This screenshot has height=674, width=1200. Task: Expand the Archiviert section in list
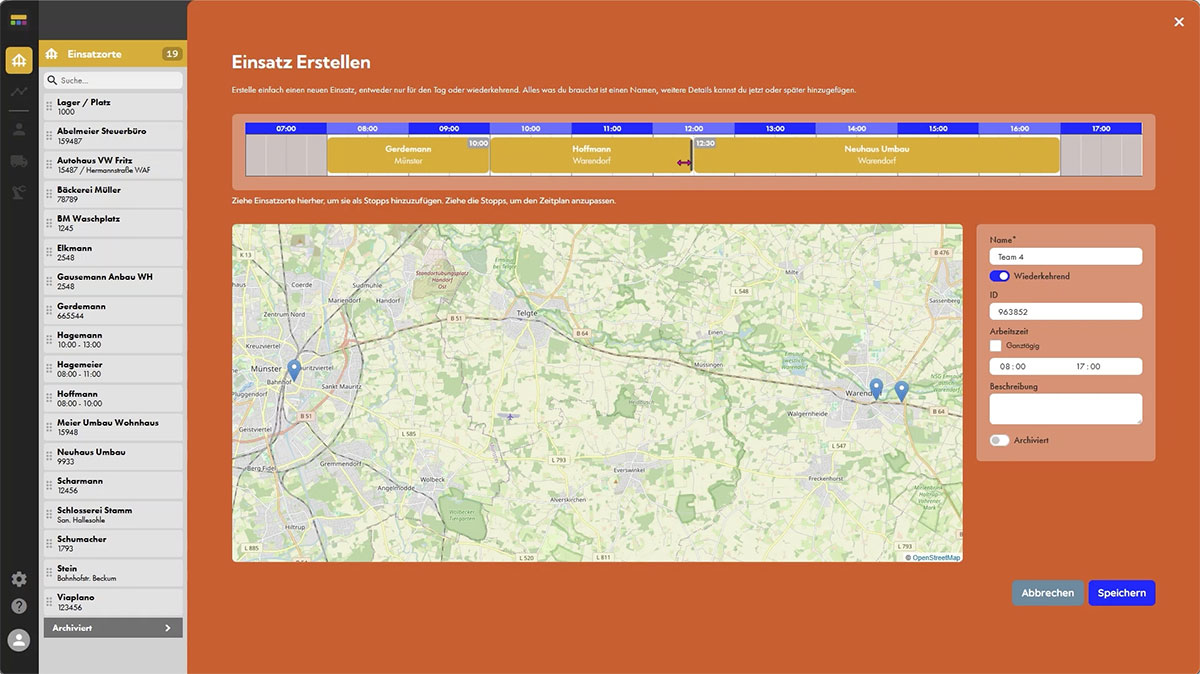tap(113, 628)
